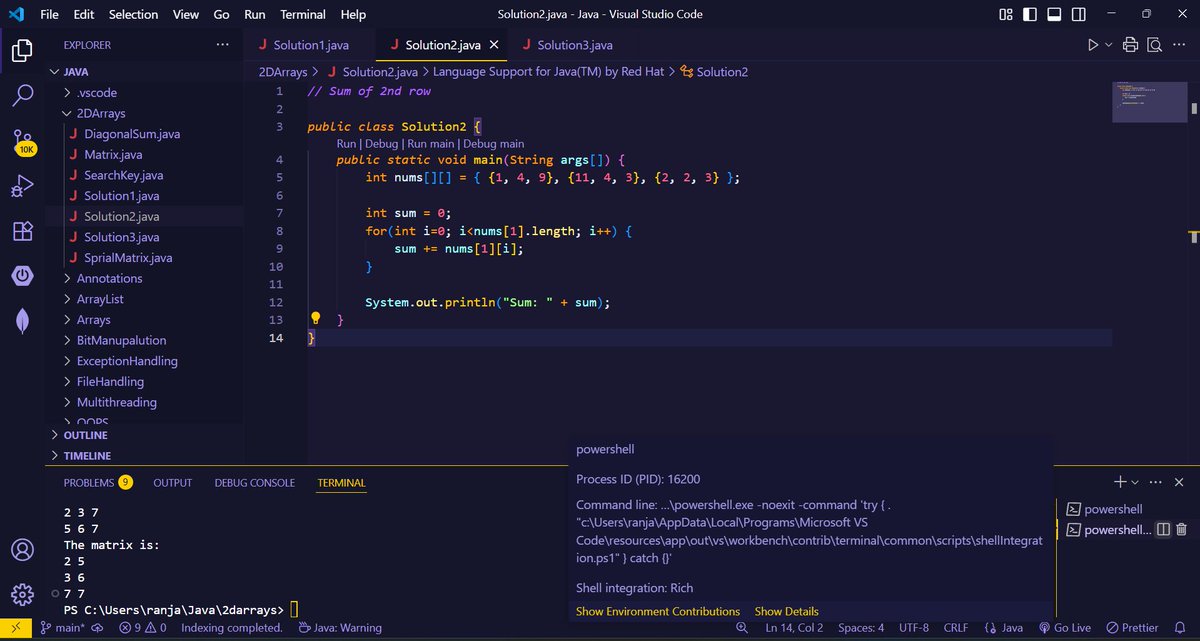Kill terminal using the trash icon

click(x=1181, y=529)
